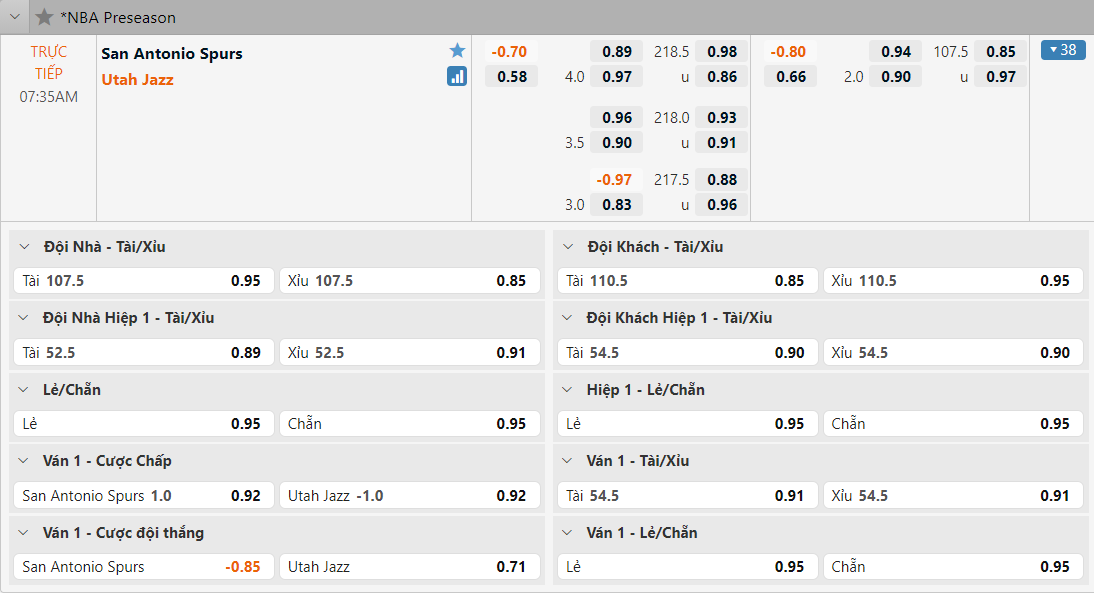This screenshot has height=593, width=1094.
Task: Select Xỉu 110.5 away team odds
Action: 953,281
